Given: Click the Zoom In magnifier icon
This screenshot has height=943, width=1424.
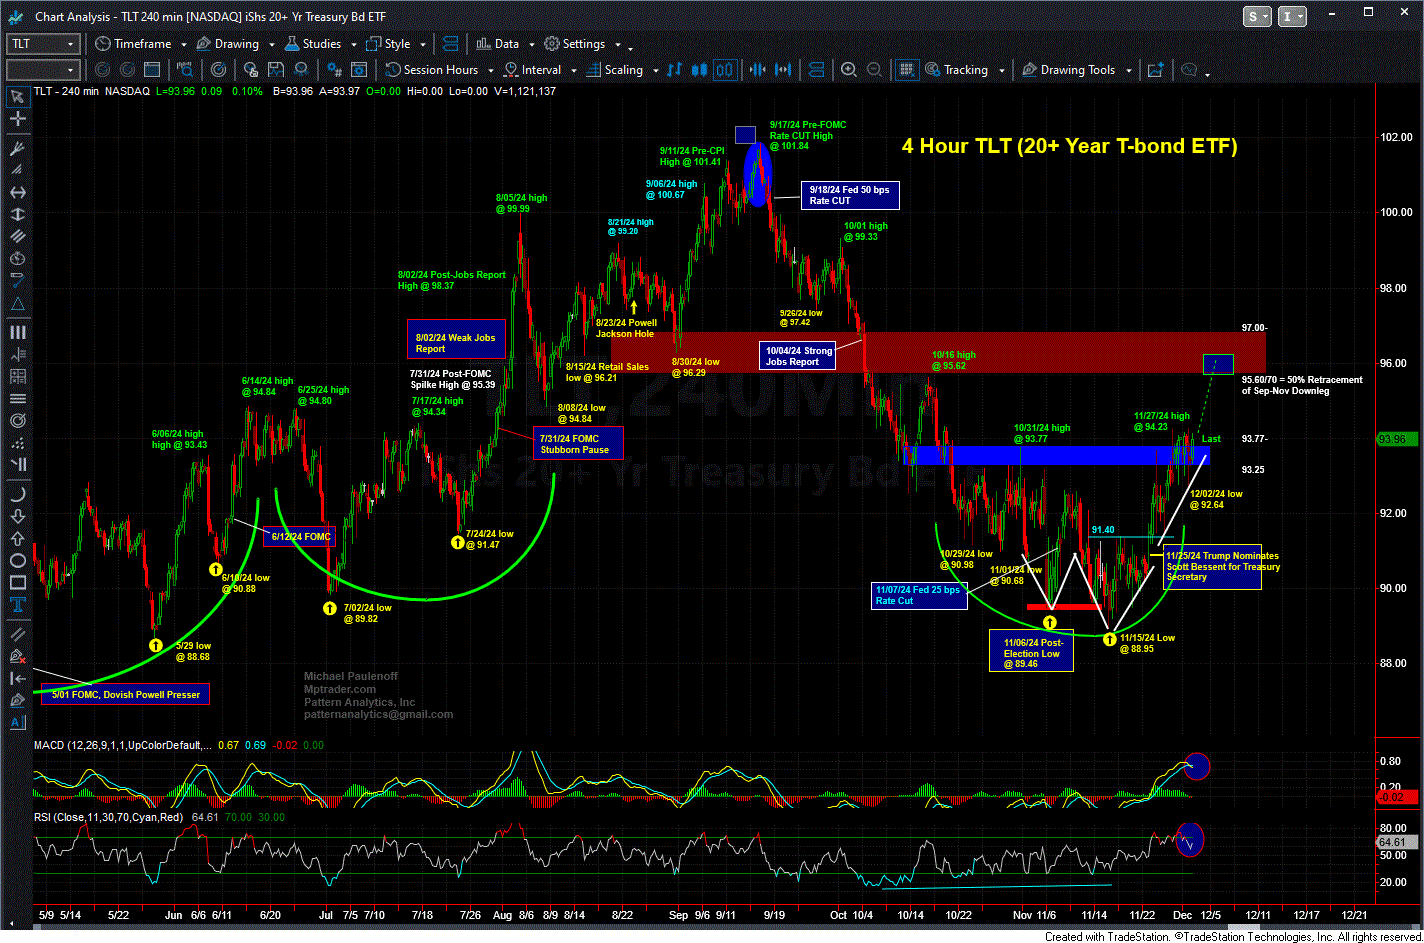Looking at the screenshot, I should pos(848,70).
